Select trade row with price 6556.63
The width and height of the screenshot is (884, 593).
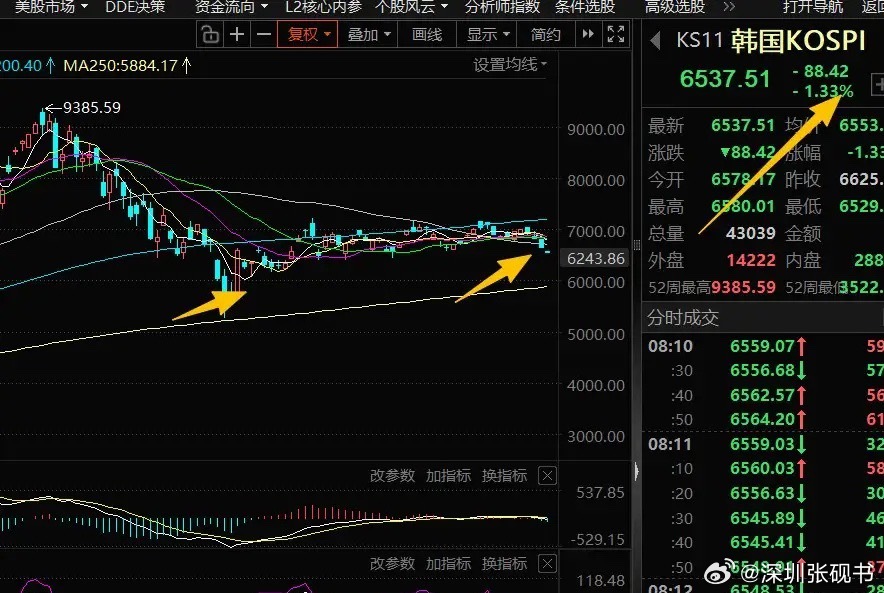pos(763,493)
